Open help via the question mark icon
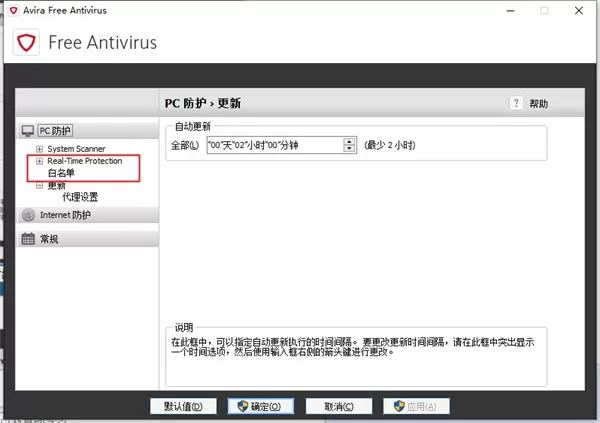 [x=516, y=103]
